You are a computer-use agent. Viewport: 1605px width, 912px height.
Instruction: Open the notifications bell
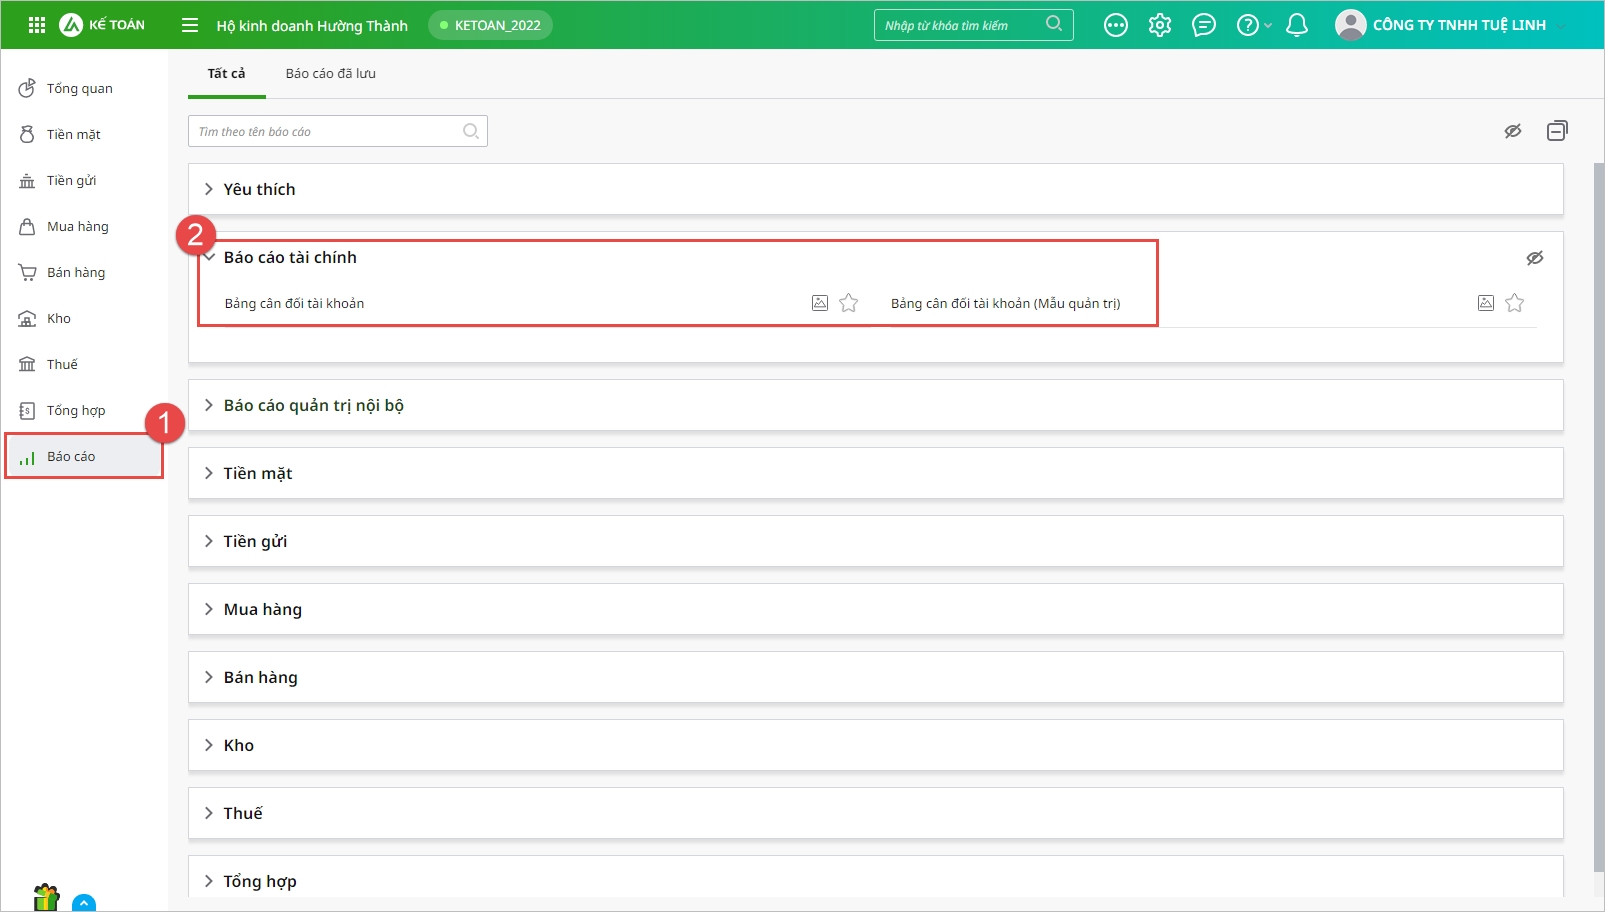click(x=1297, y=25)
